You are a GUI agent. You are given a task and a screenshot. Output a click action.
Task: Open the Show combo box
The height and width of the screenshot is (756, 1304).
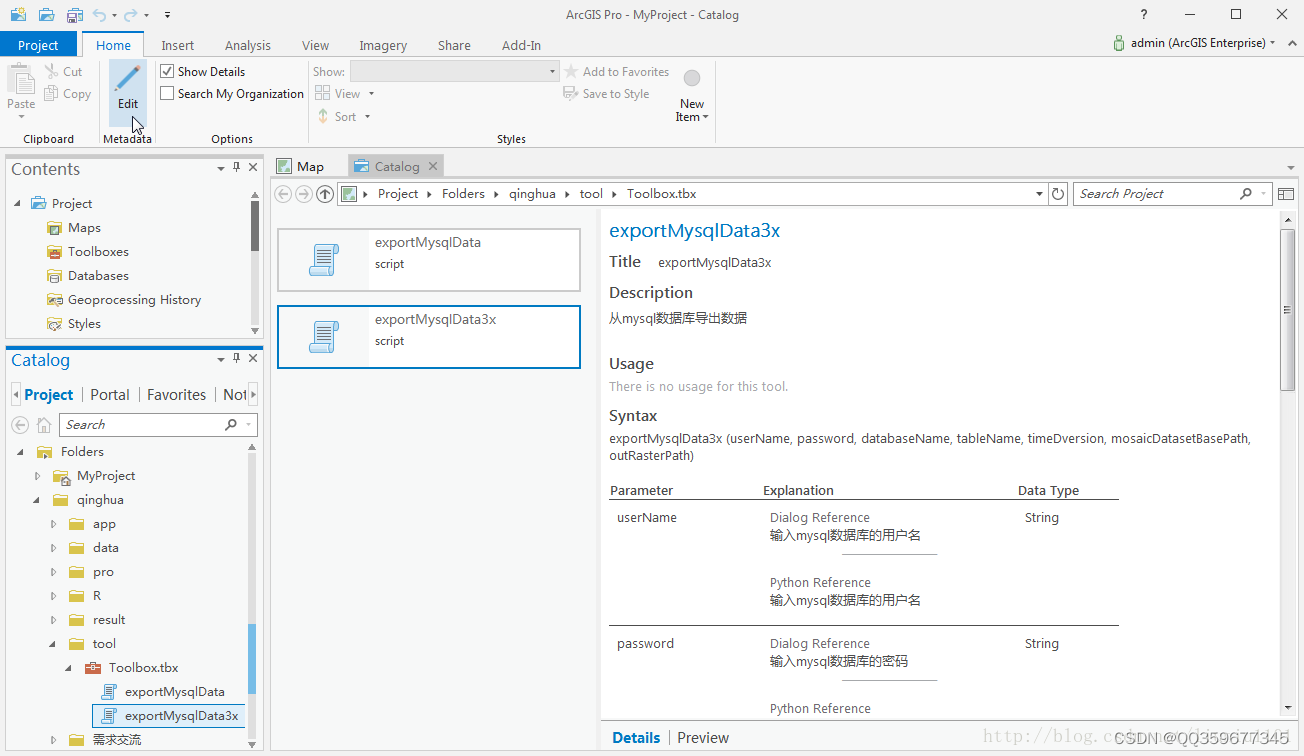(454, 72)
